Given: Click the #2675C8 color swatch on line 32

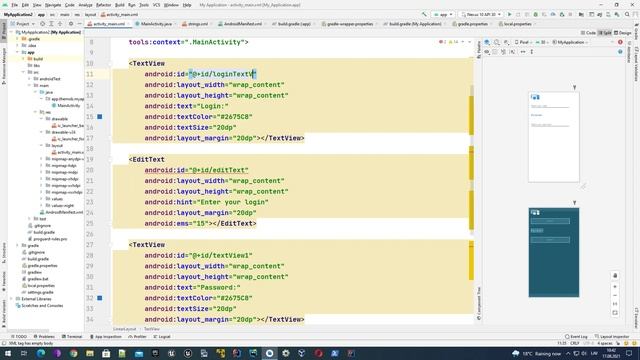Looking at the screenshot, I should click(100, 298).
